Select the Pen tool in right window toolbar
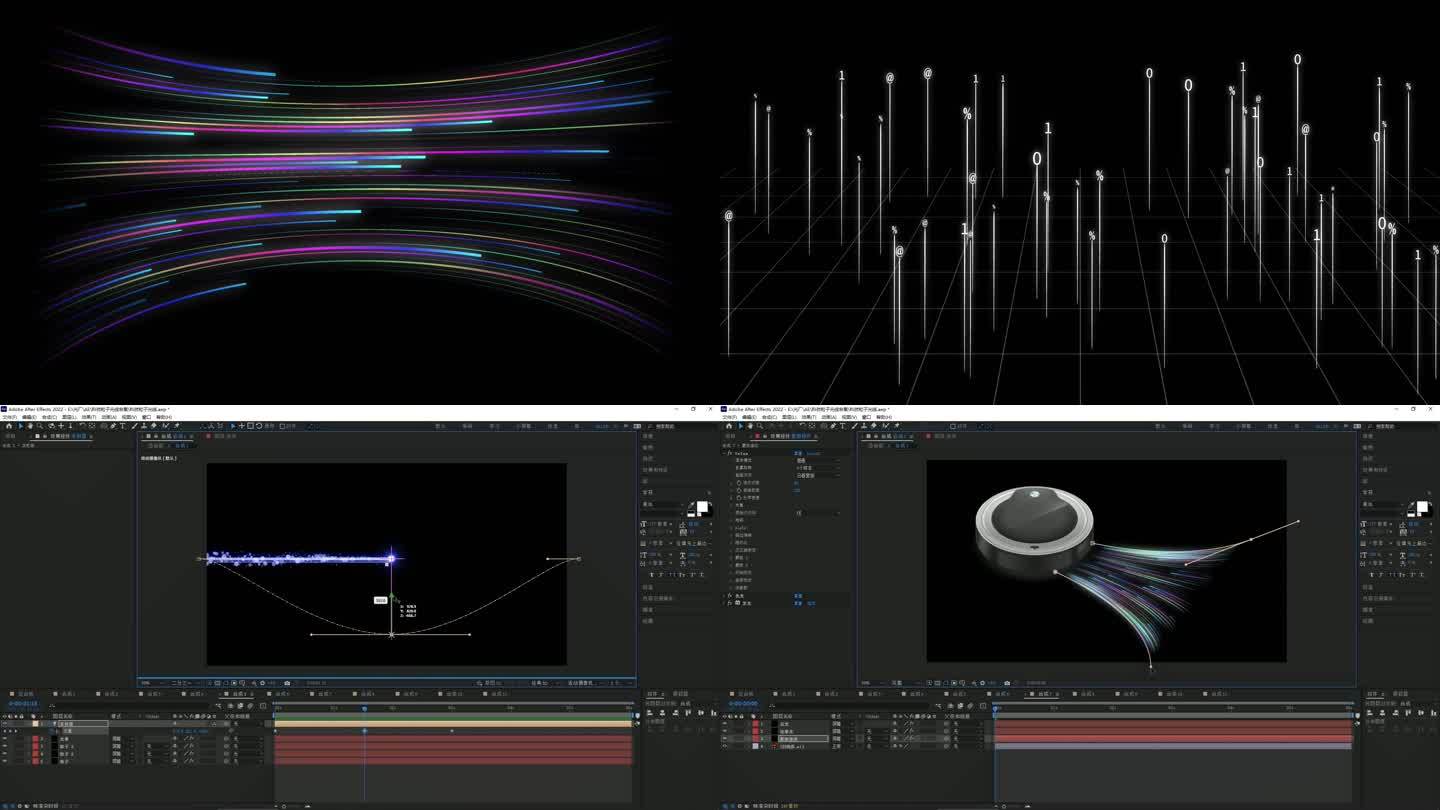The width and height of the screenshot is (1440, 810). point(833,426)
